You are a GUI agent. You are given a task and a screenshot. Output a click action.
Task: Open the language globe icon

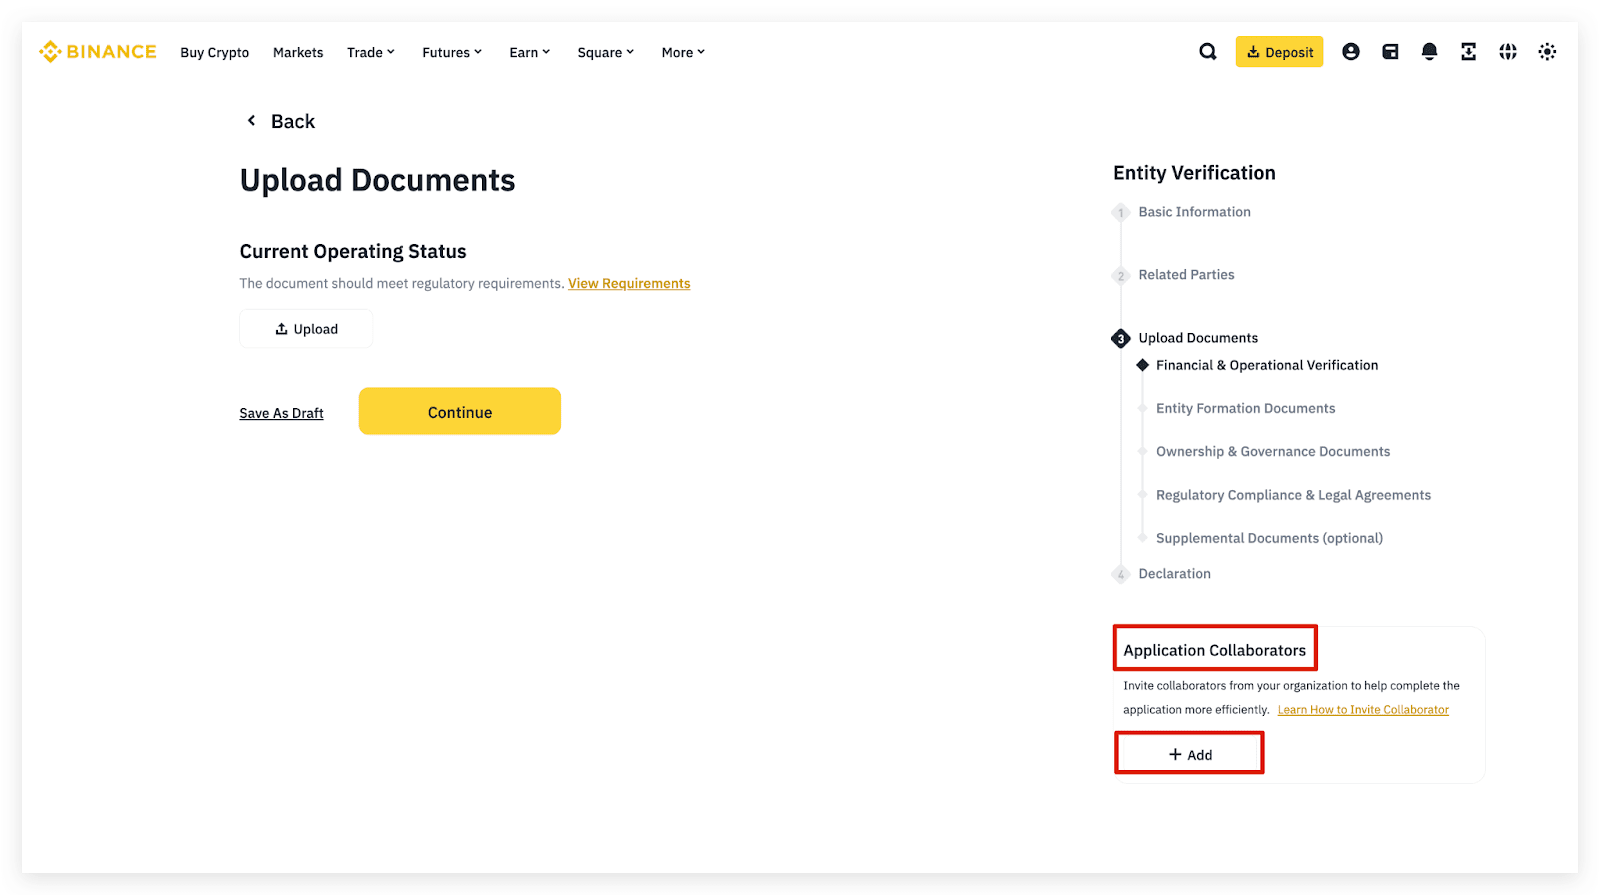point(1508,52)
